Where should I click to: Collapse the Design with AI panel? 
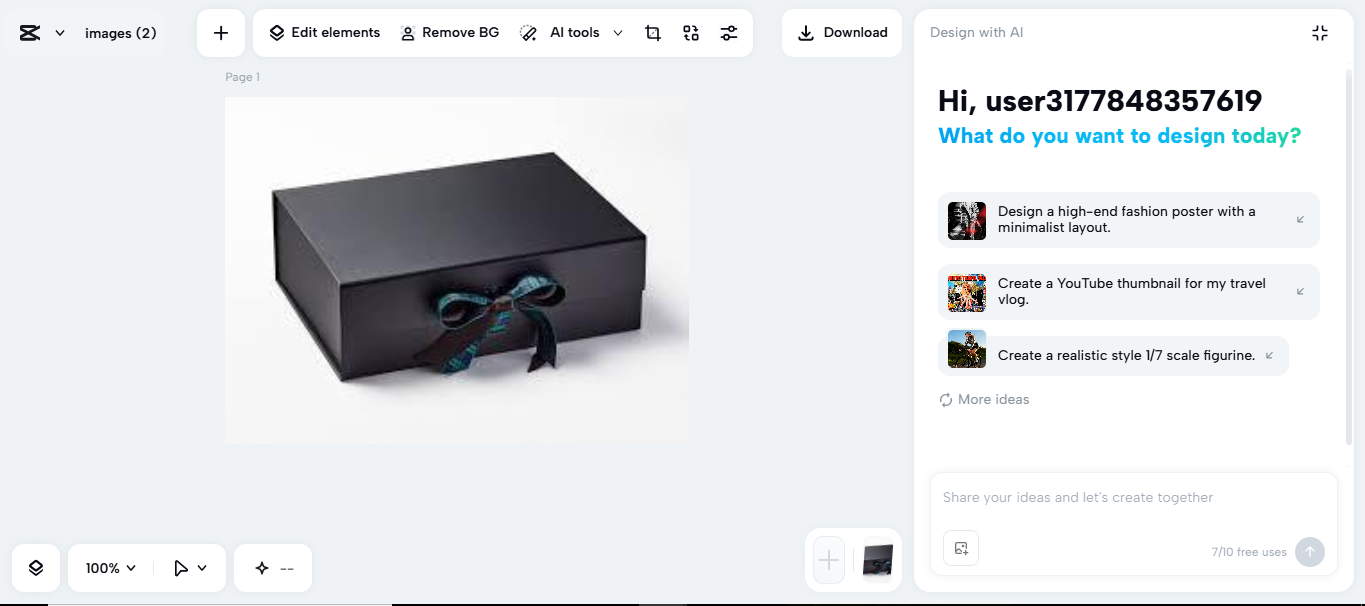tap(1319, 32)
